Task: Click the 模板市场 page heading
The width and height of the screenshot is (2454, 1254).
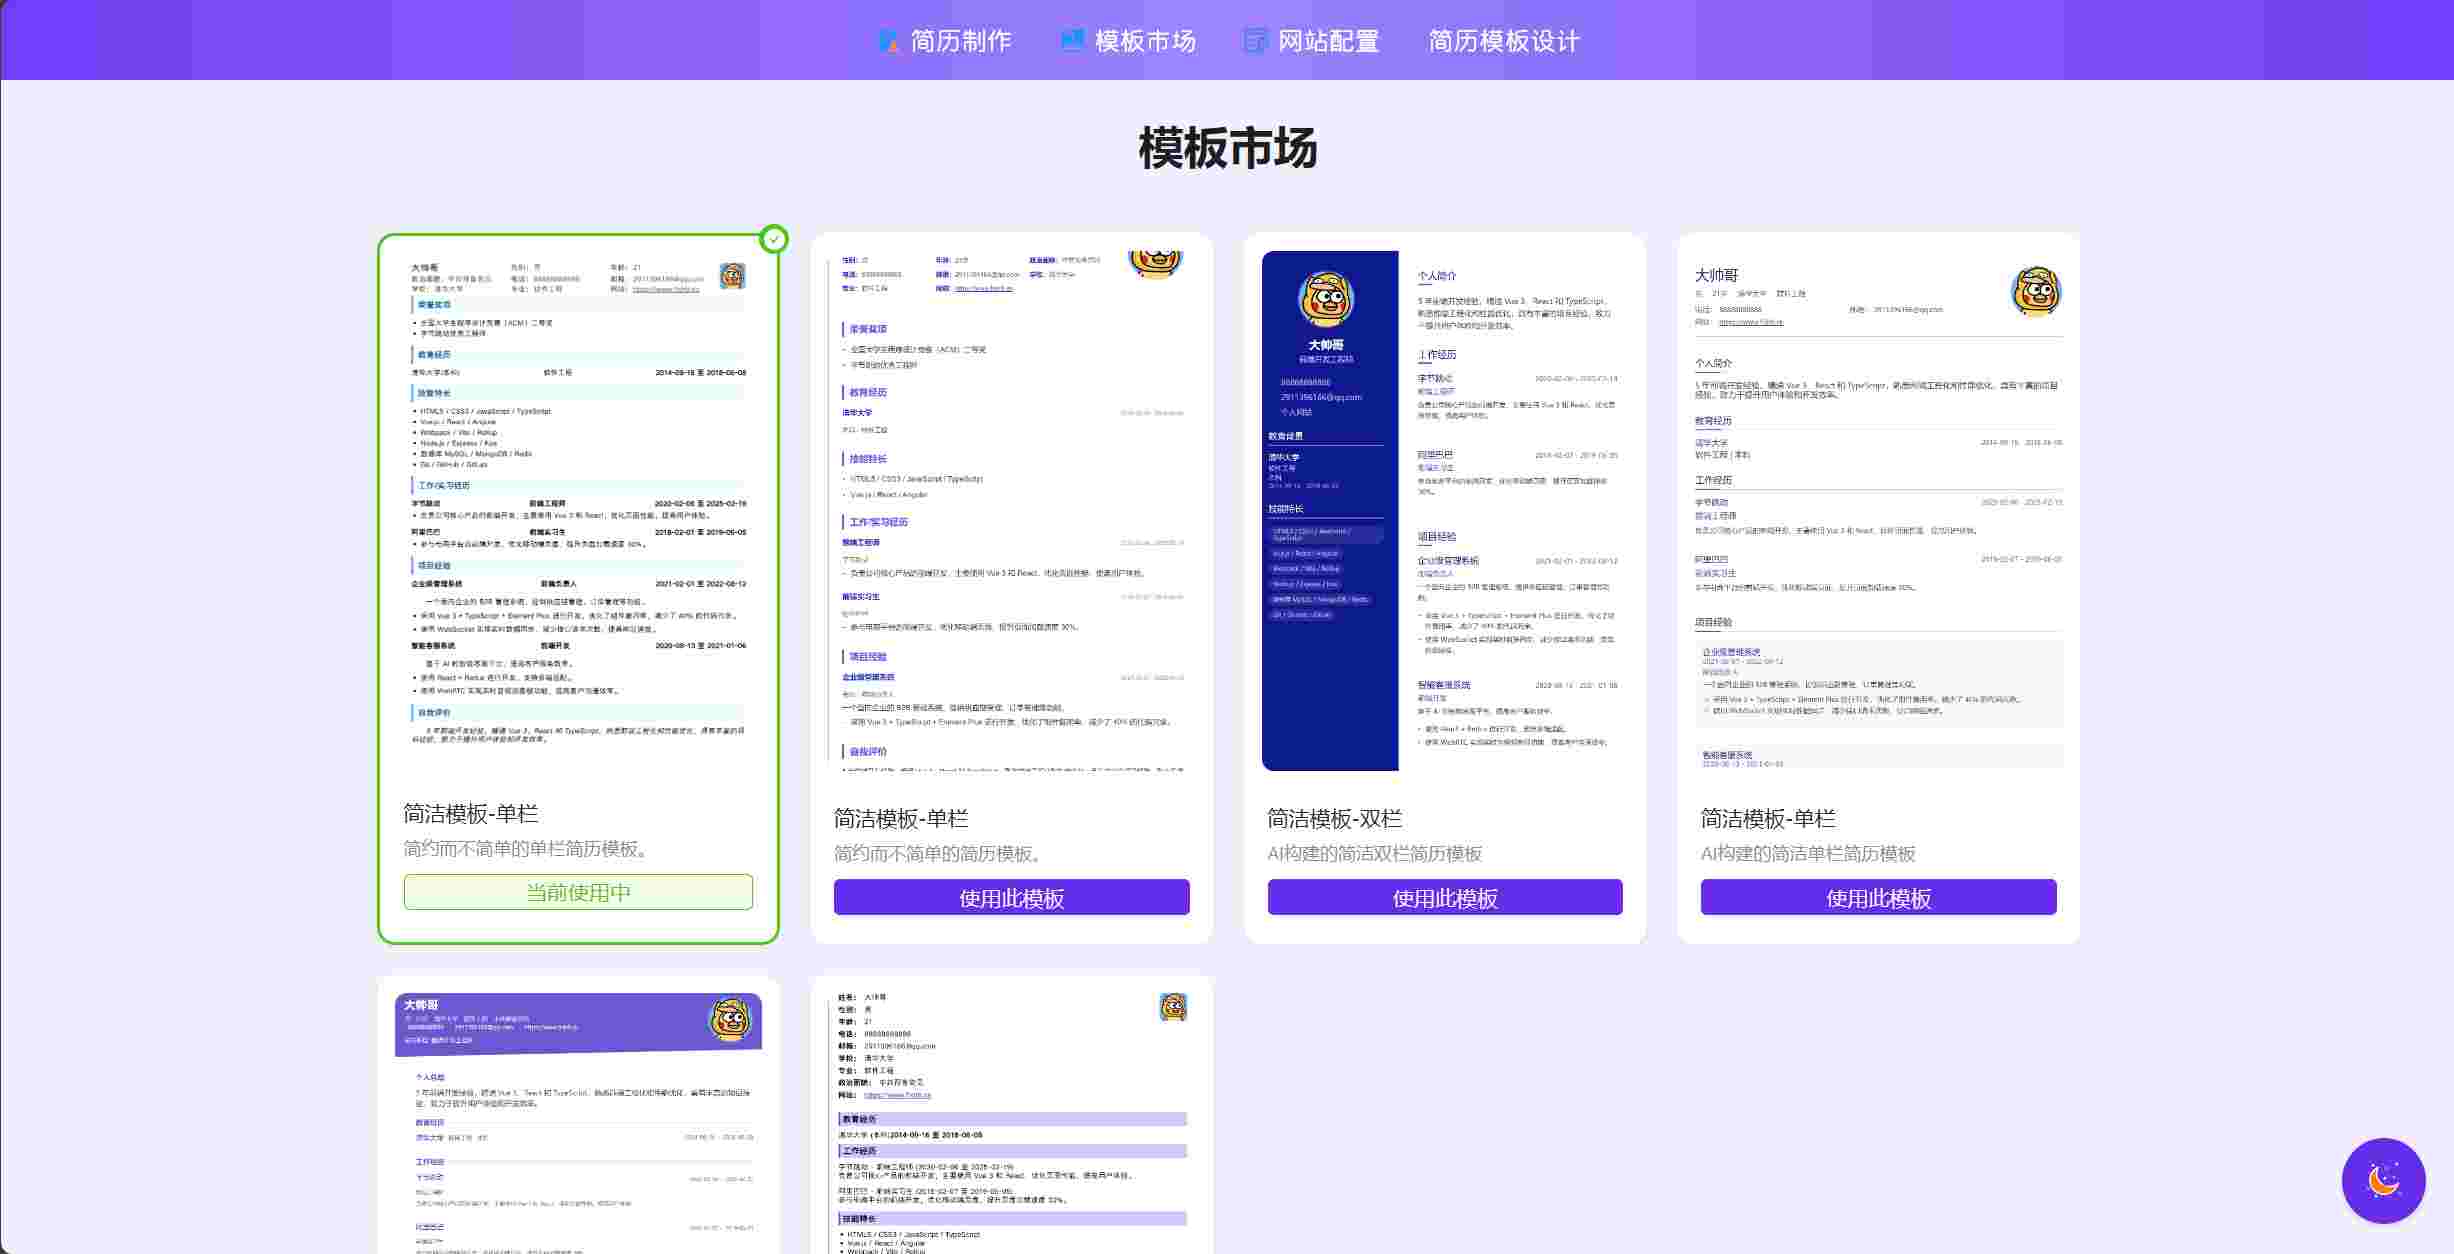Action: 1227,148
